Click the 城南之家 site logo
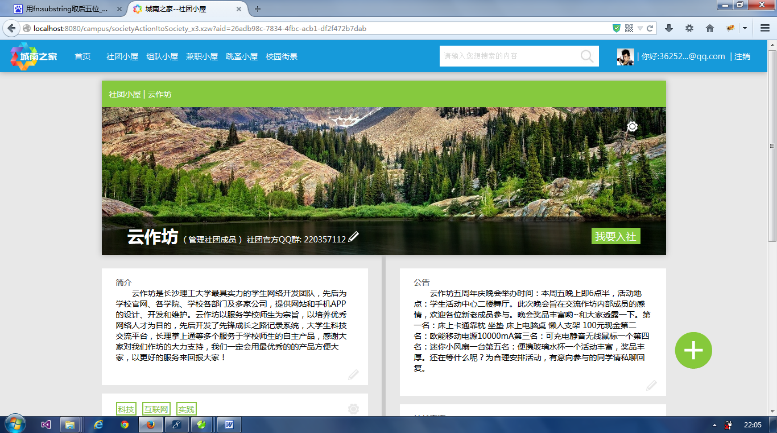Screen dimensions: 777x433 pyautogui.click(x=34, y=57)
